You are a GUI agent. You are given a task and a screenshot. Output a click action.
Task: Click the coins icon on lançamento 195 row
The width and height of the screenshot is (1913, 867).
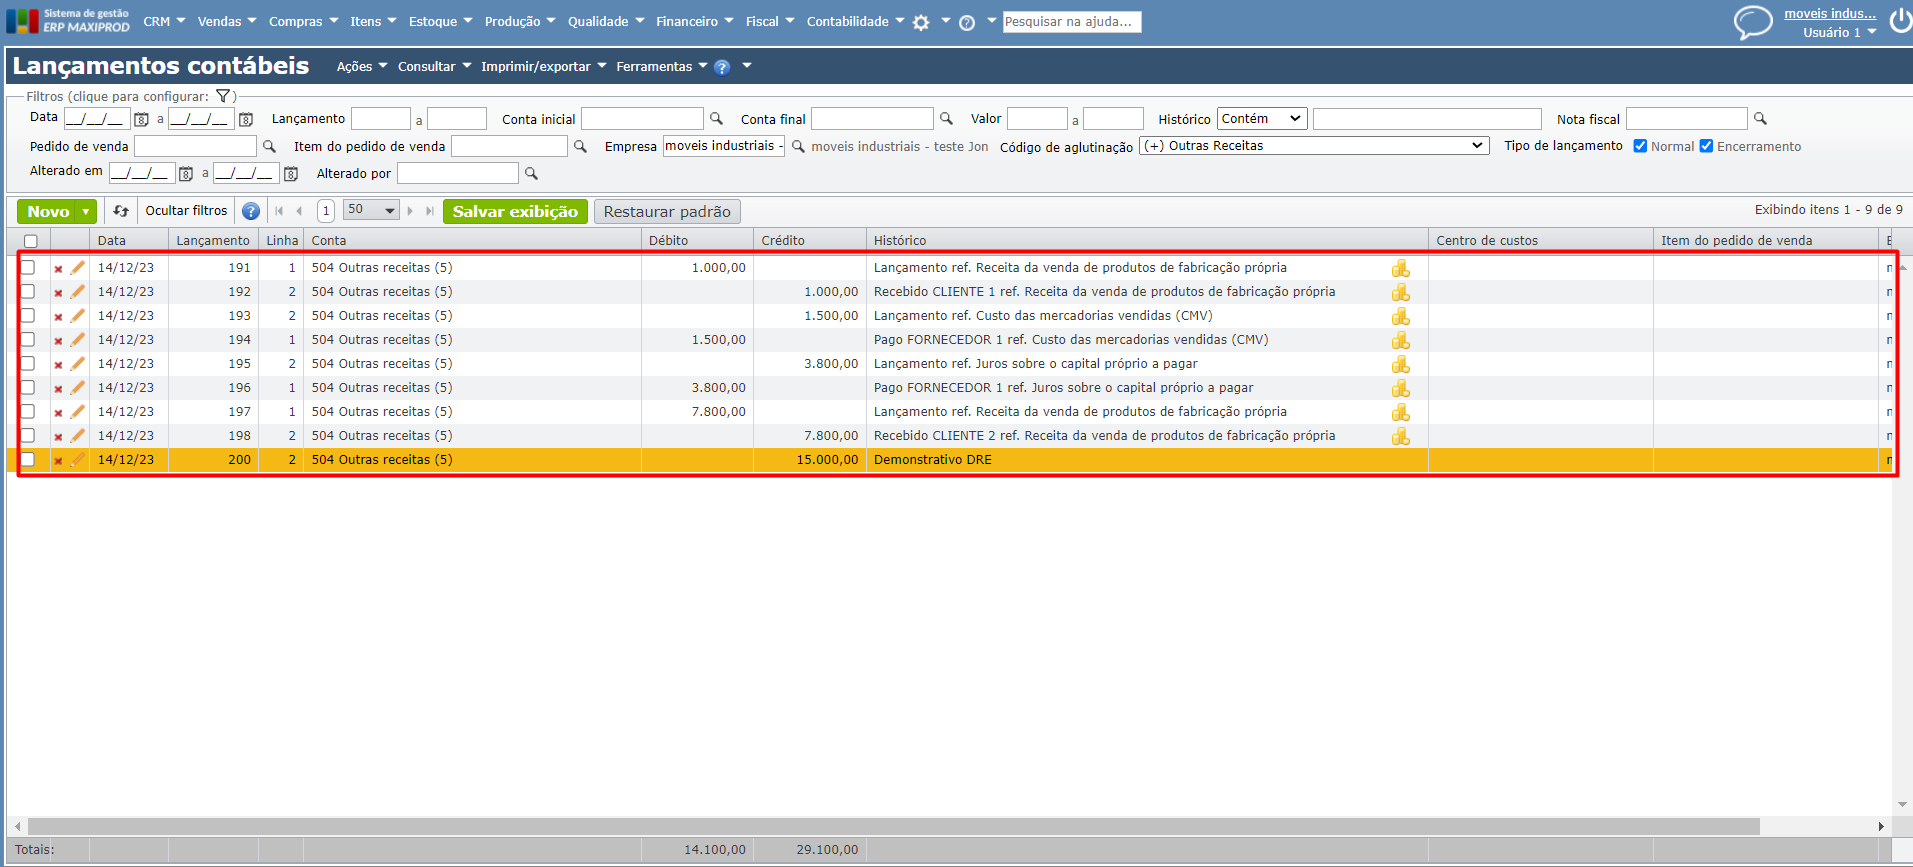[x=1401, y=364]
